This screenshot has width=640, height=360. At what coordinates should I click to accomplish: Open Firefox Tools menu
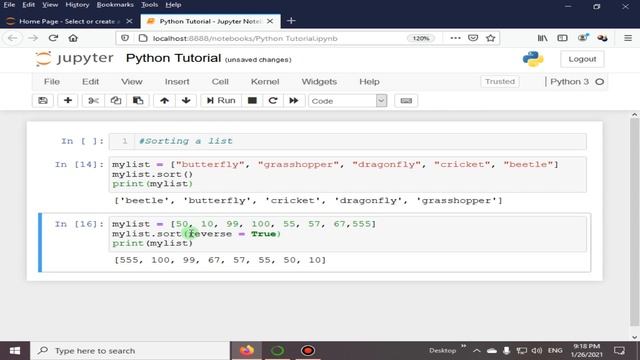click(x=149, y=5)
